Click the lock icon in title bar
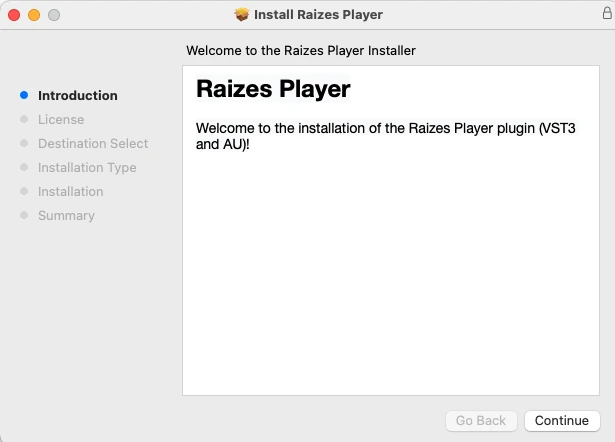The image size is (615, 442). [607, 13]
